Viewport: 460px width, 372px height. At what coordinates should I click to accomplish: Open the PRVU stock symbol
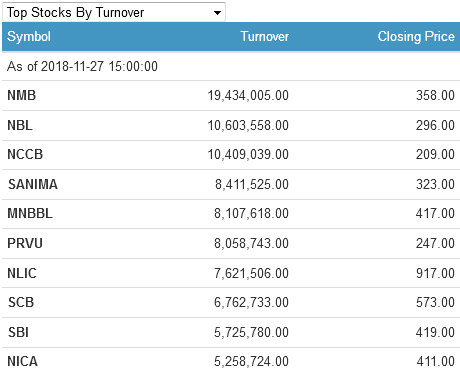click(25, 243)
